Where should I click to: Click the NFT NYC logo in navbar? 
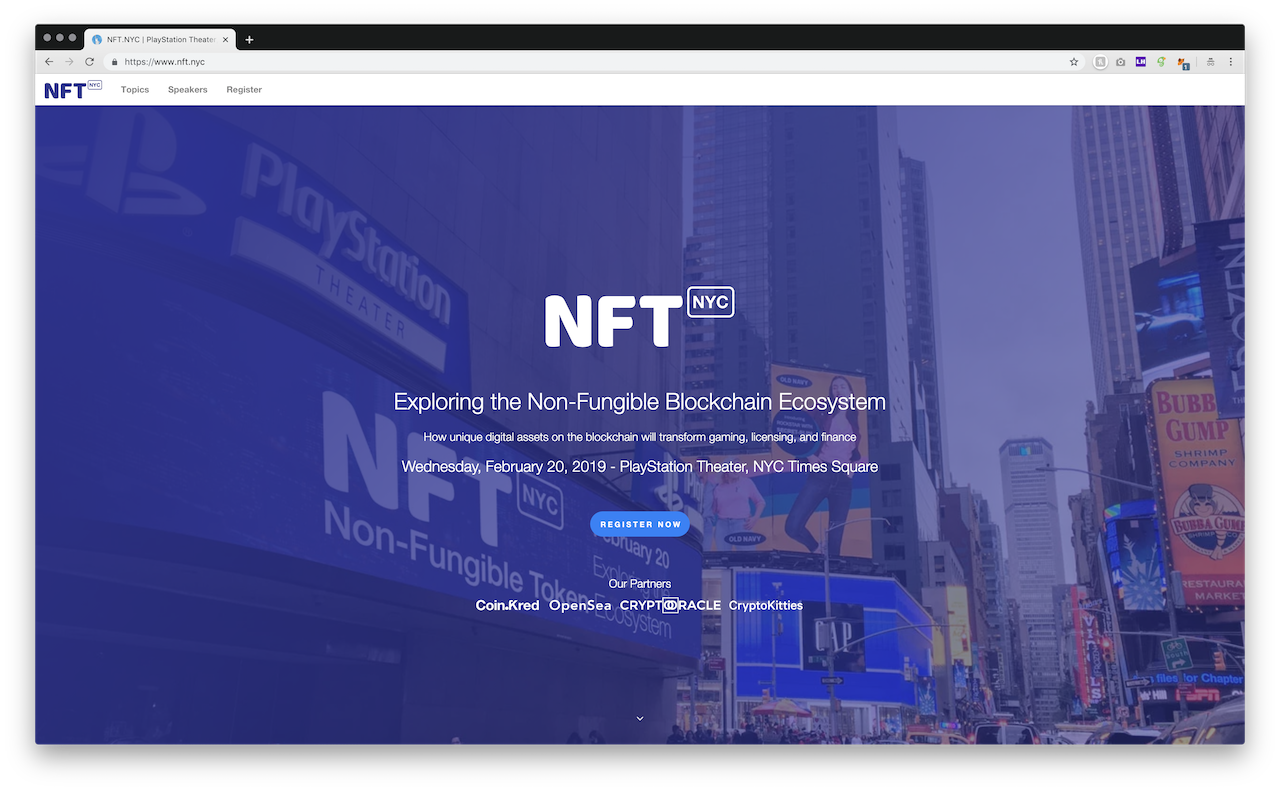(73, 90)
